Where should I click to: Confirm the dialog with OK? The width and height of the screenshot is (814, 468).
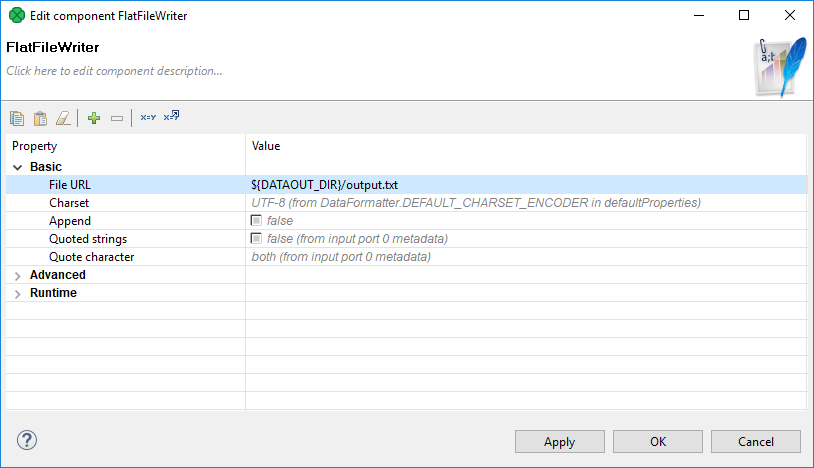(x=658, y=442)
